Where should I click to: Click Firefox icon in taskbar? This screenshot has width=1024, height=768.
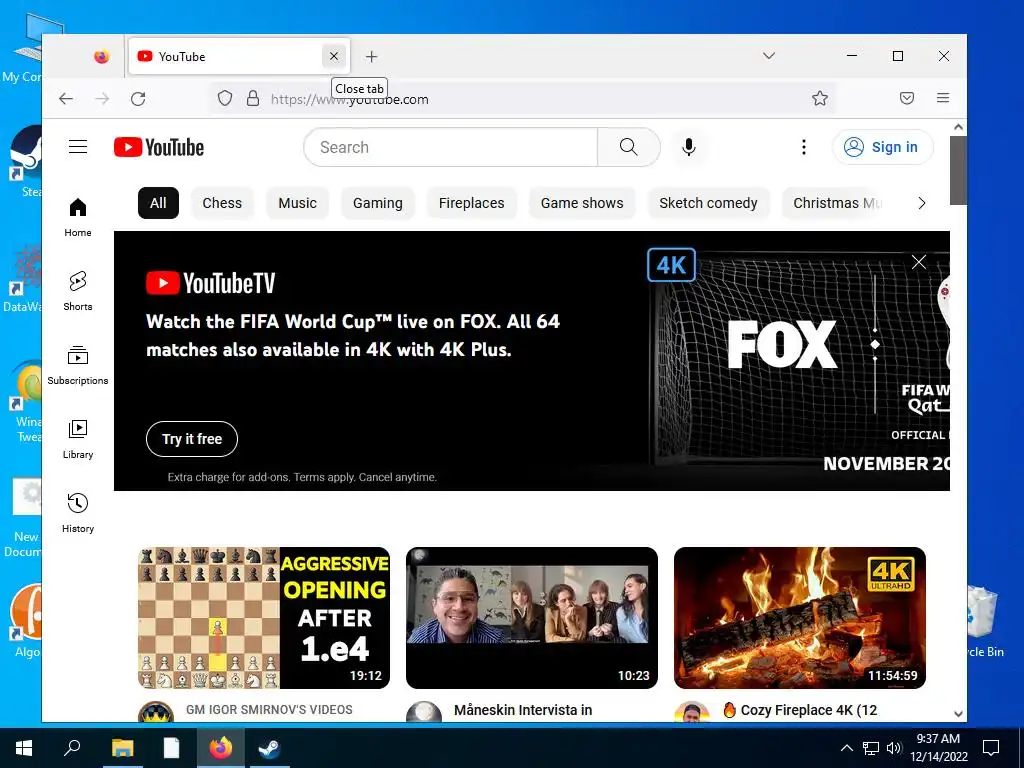click(220, 748)
